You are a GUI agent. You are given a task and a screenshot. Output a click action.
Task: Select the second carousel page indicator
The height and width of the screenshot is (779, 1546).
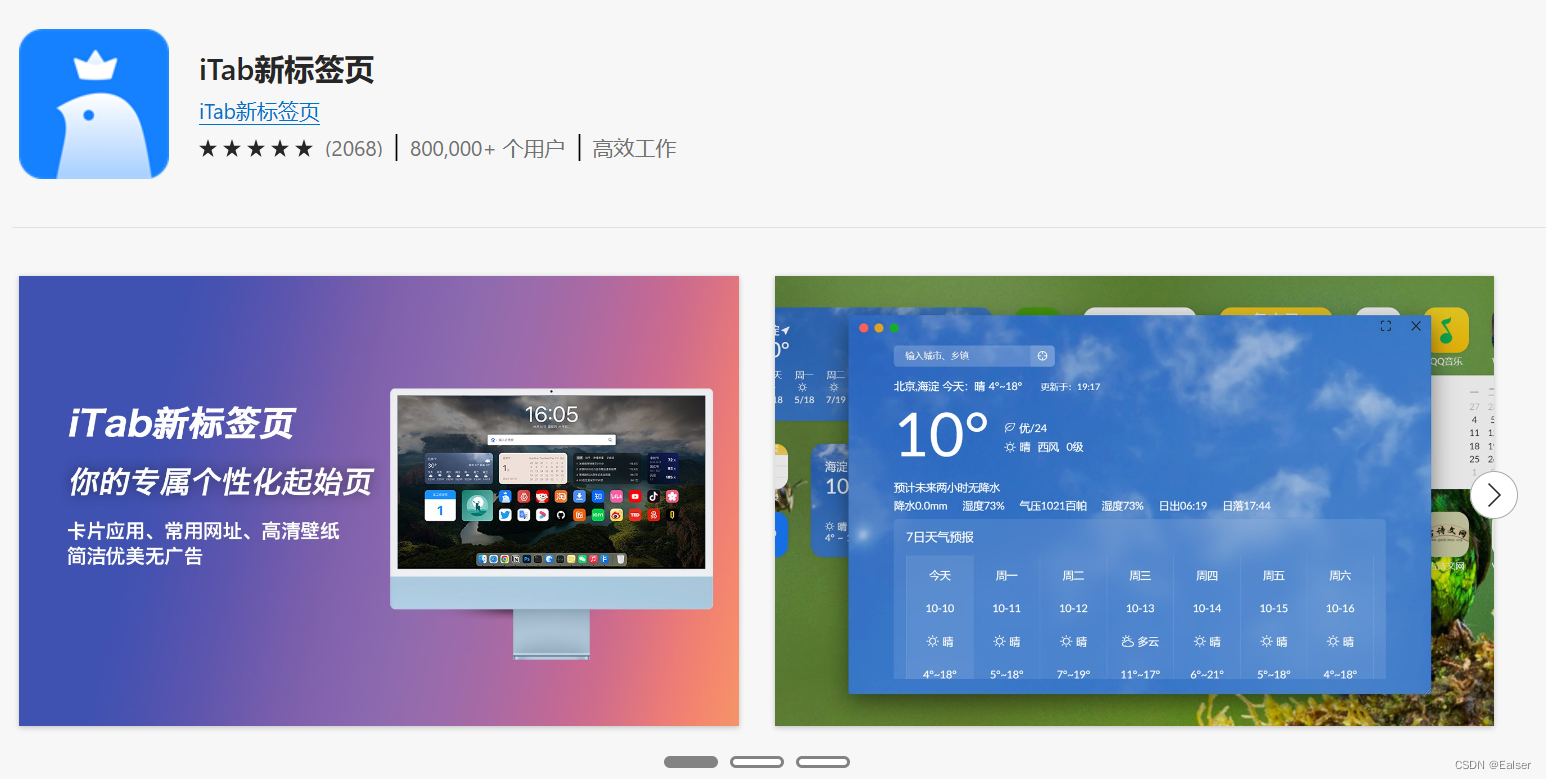pyautogui.click(x=757, y=762)
